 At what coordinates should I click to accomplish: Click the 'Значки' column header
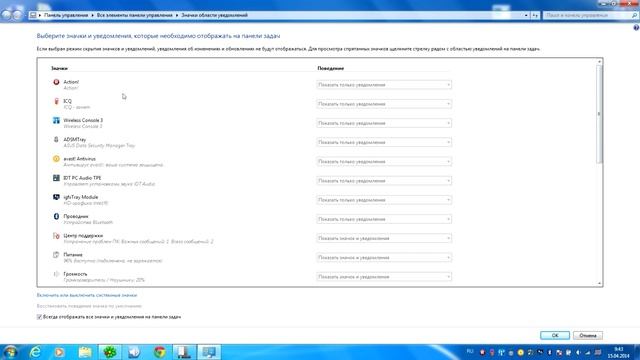click(x=60, y=68)
